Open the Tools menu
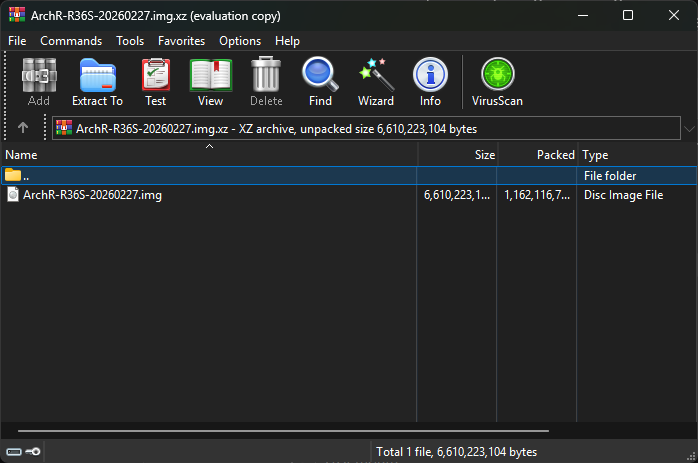The image size is (698, 463). (x=130, y=41)
